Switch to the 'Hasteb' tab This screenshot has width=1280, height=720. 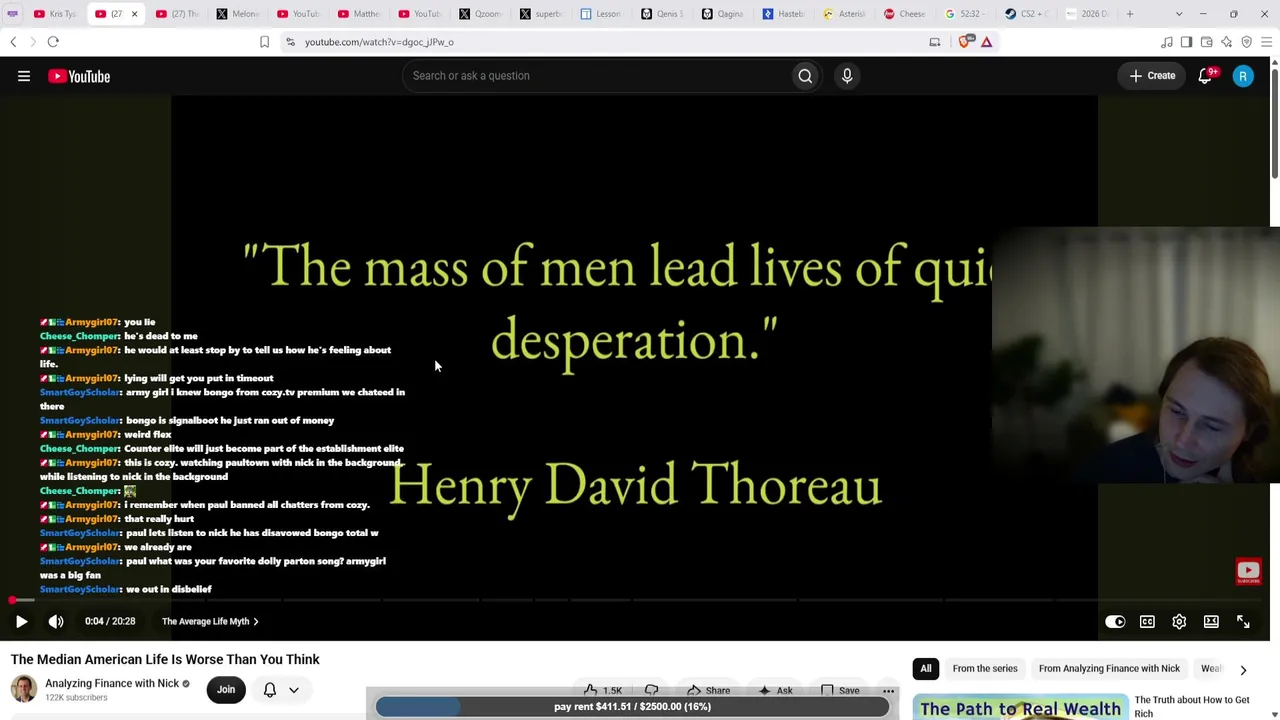tap(783, 14)
